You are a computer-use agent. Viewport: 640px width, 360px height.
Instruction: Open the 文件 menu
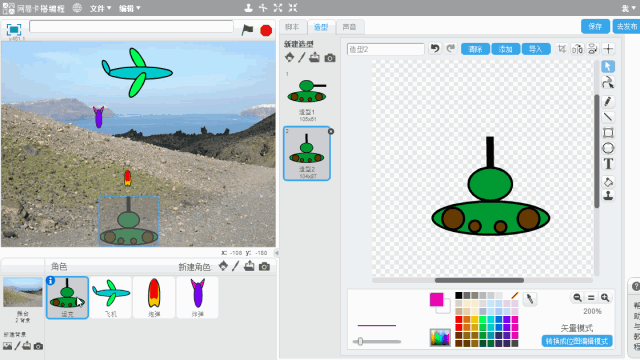(100, 8)
